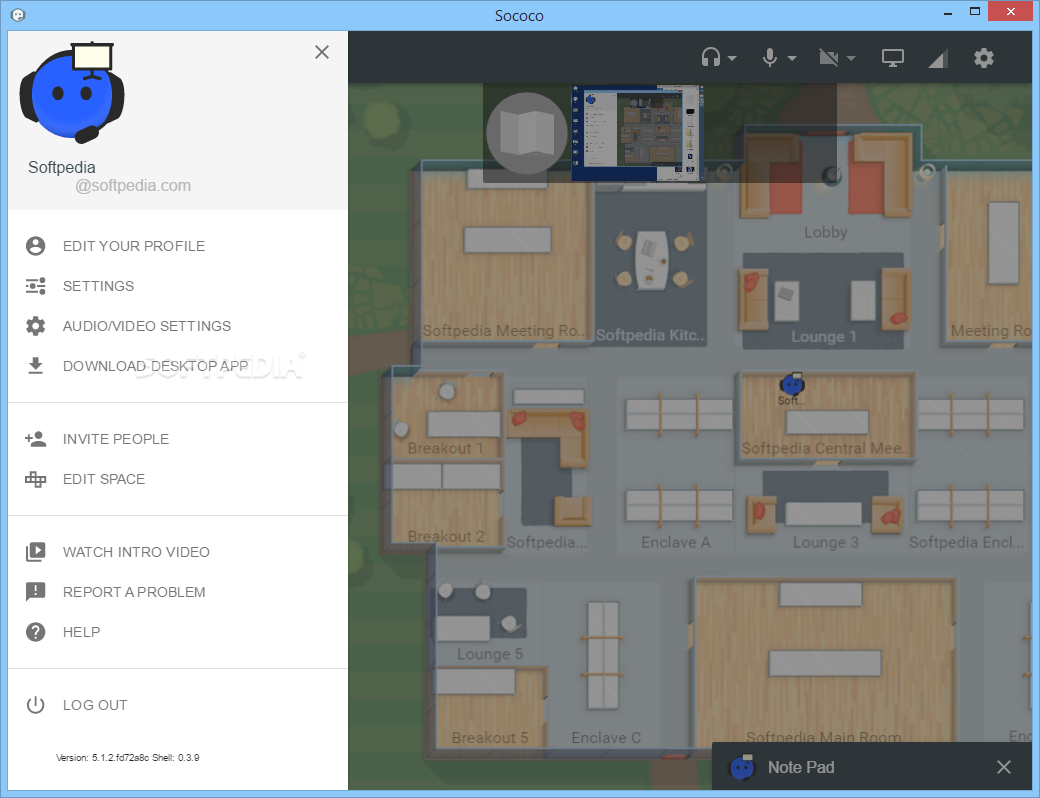Click the Enclave C label

click(x=606, y=738)
